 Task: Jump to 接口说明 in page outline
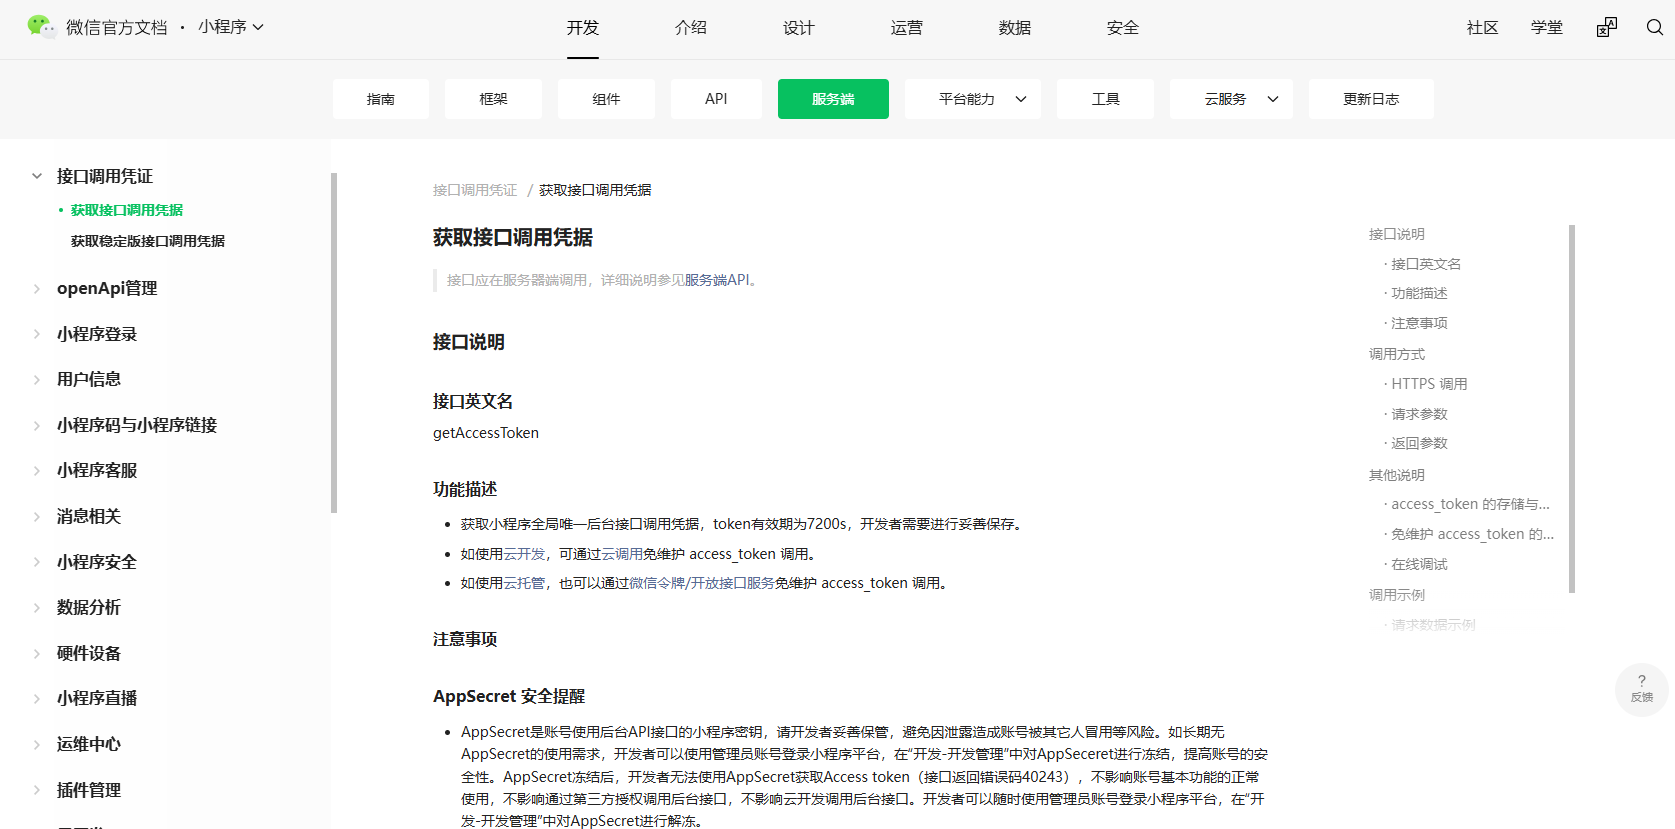[x=1397, y=234]
